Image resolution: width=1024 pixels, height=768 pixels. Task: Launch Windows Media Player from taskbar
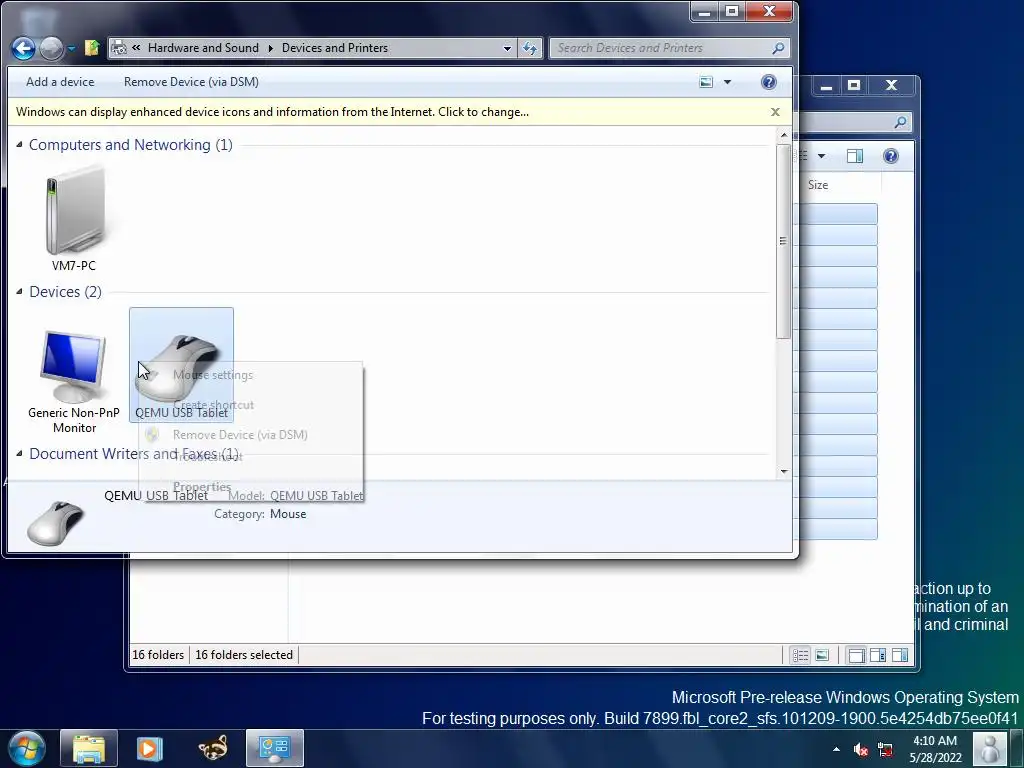(x=149, y=748)
